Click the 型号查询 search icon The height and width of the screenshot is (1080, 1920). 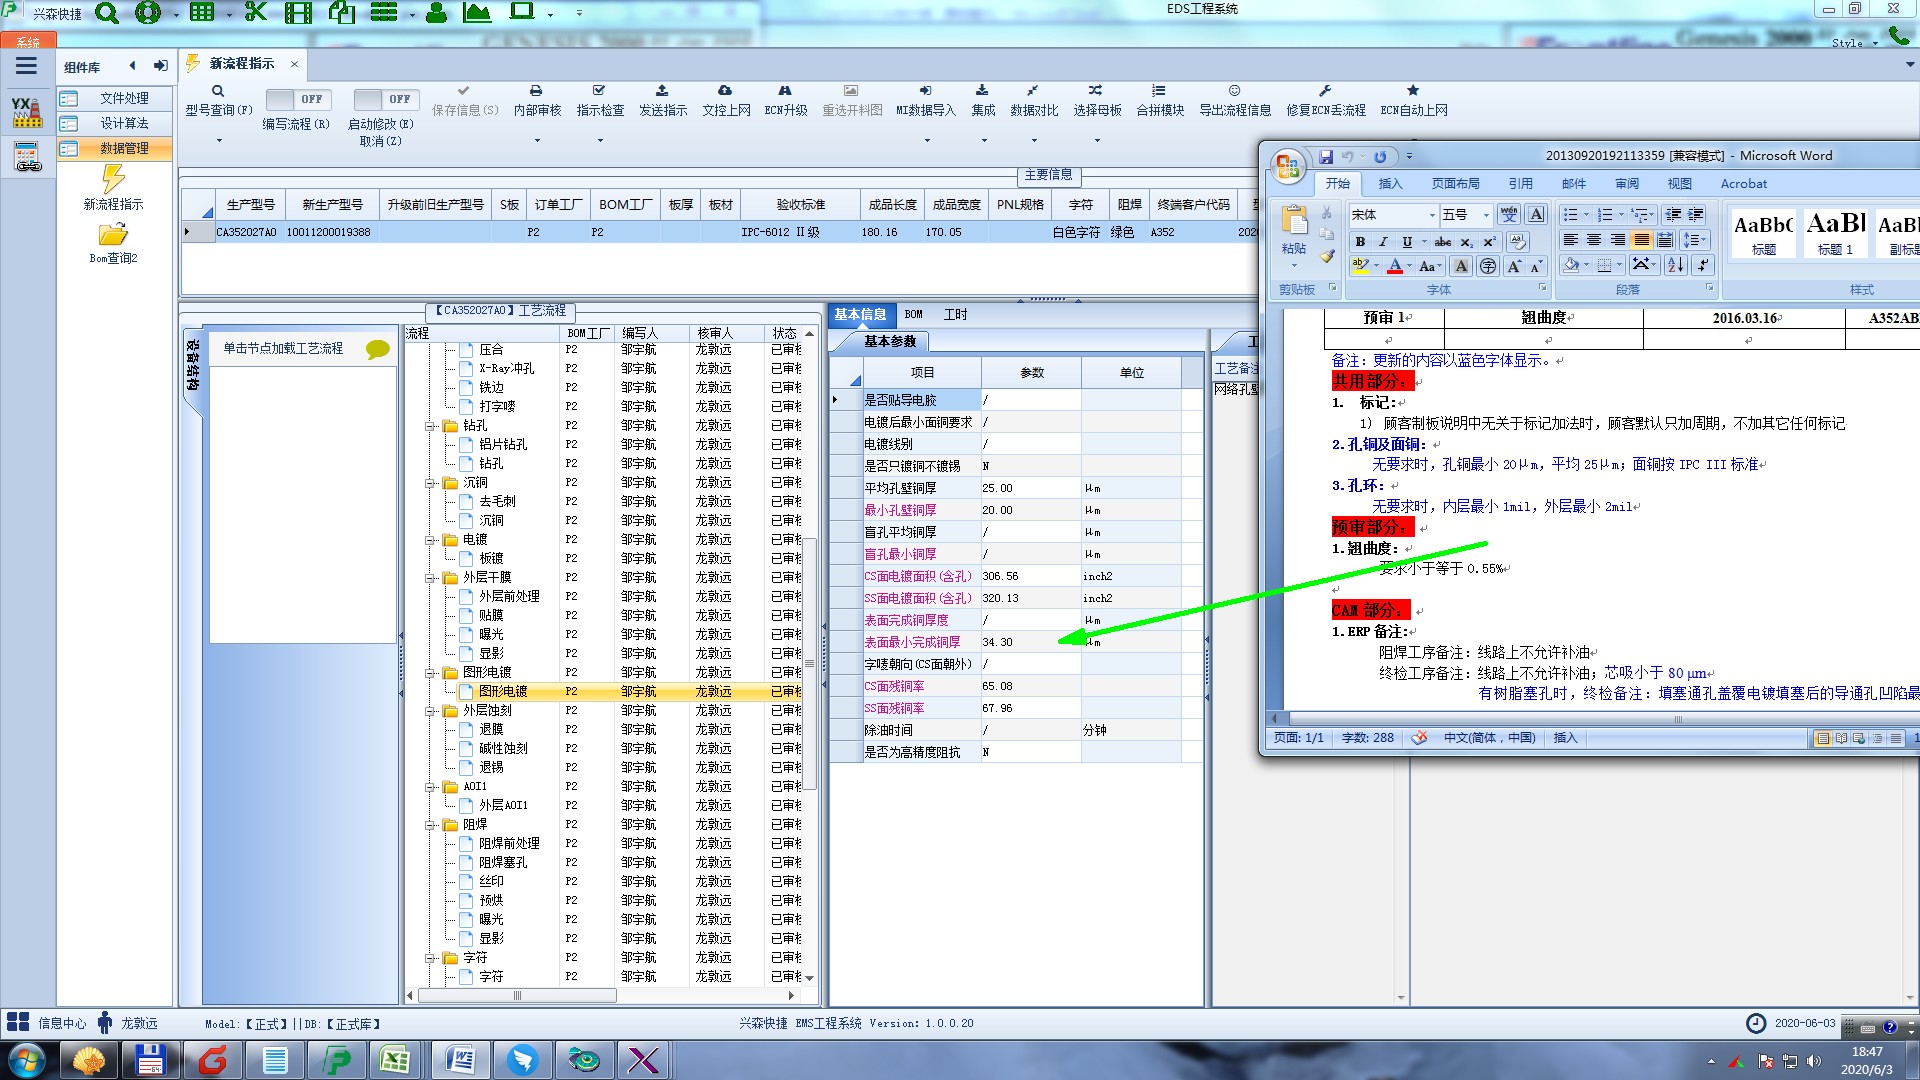218,91
